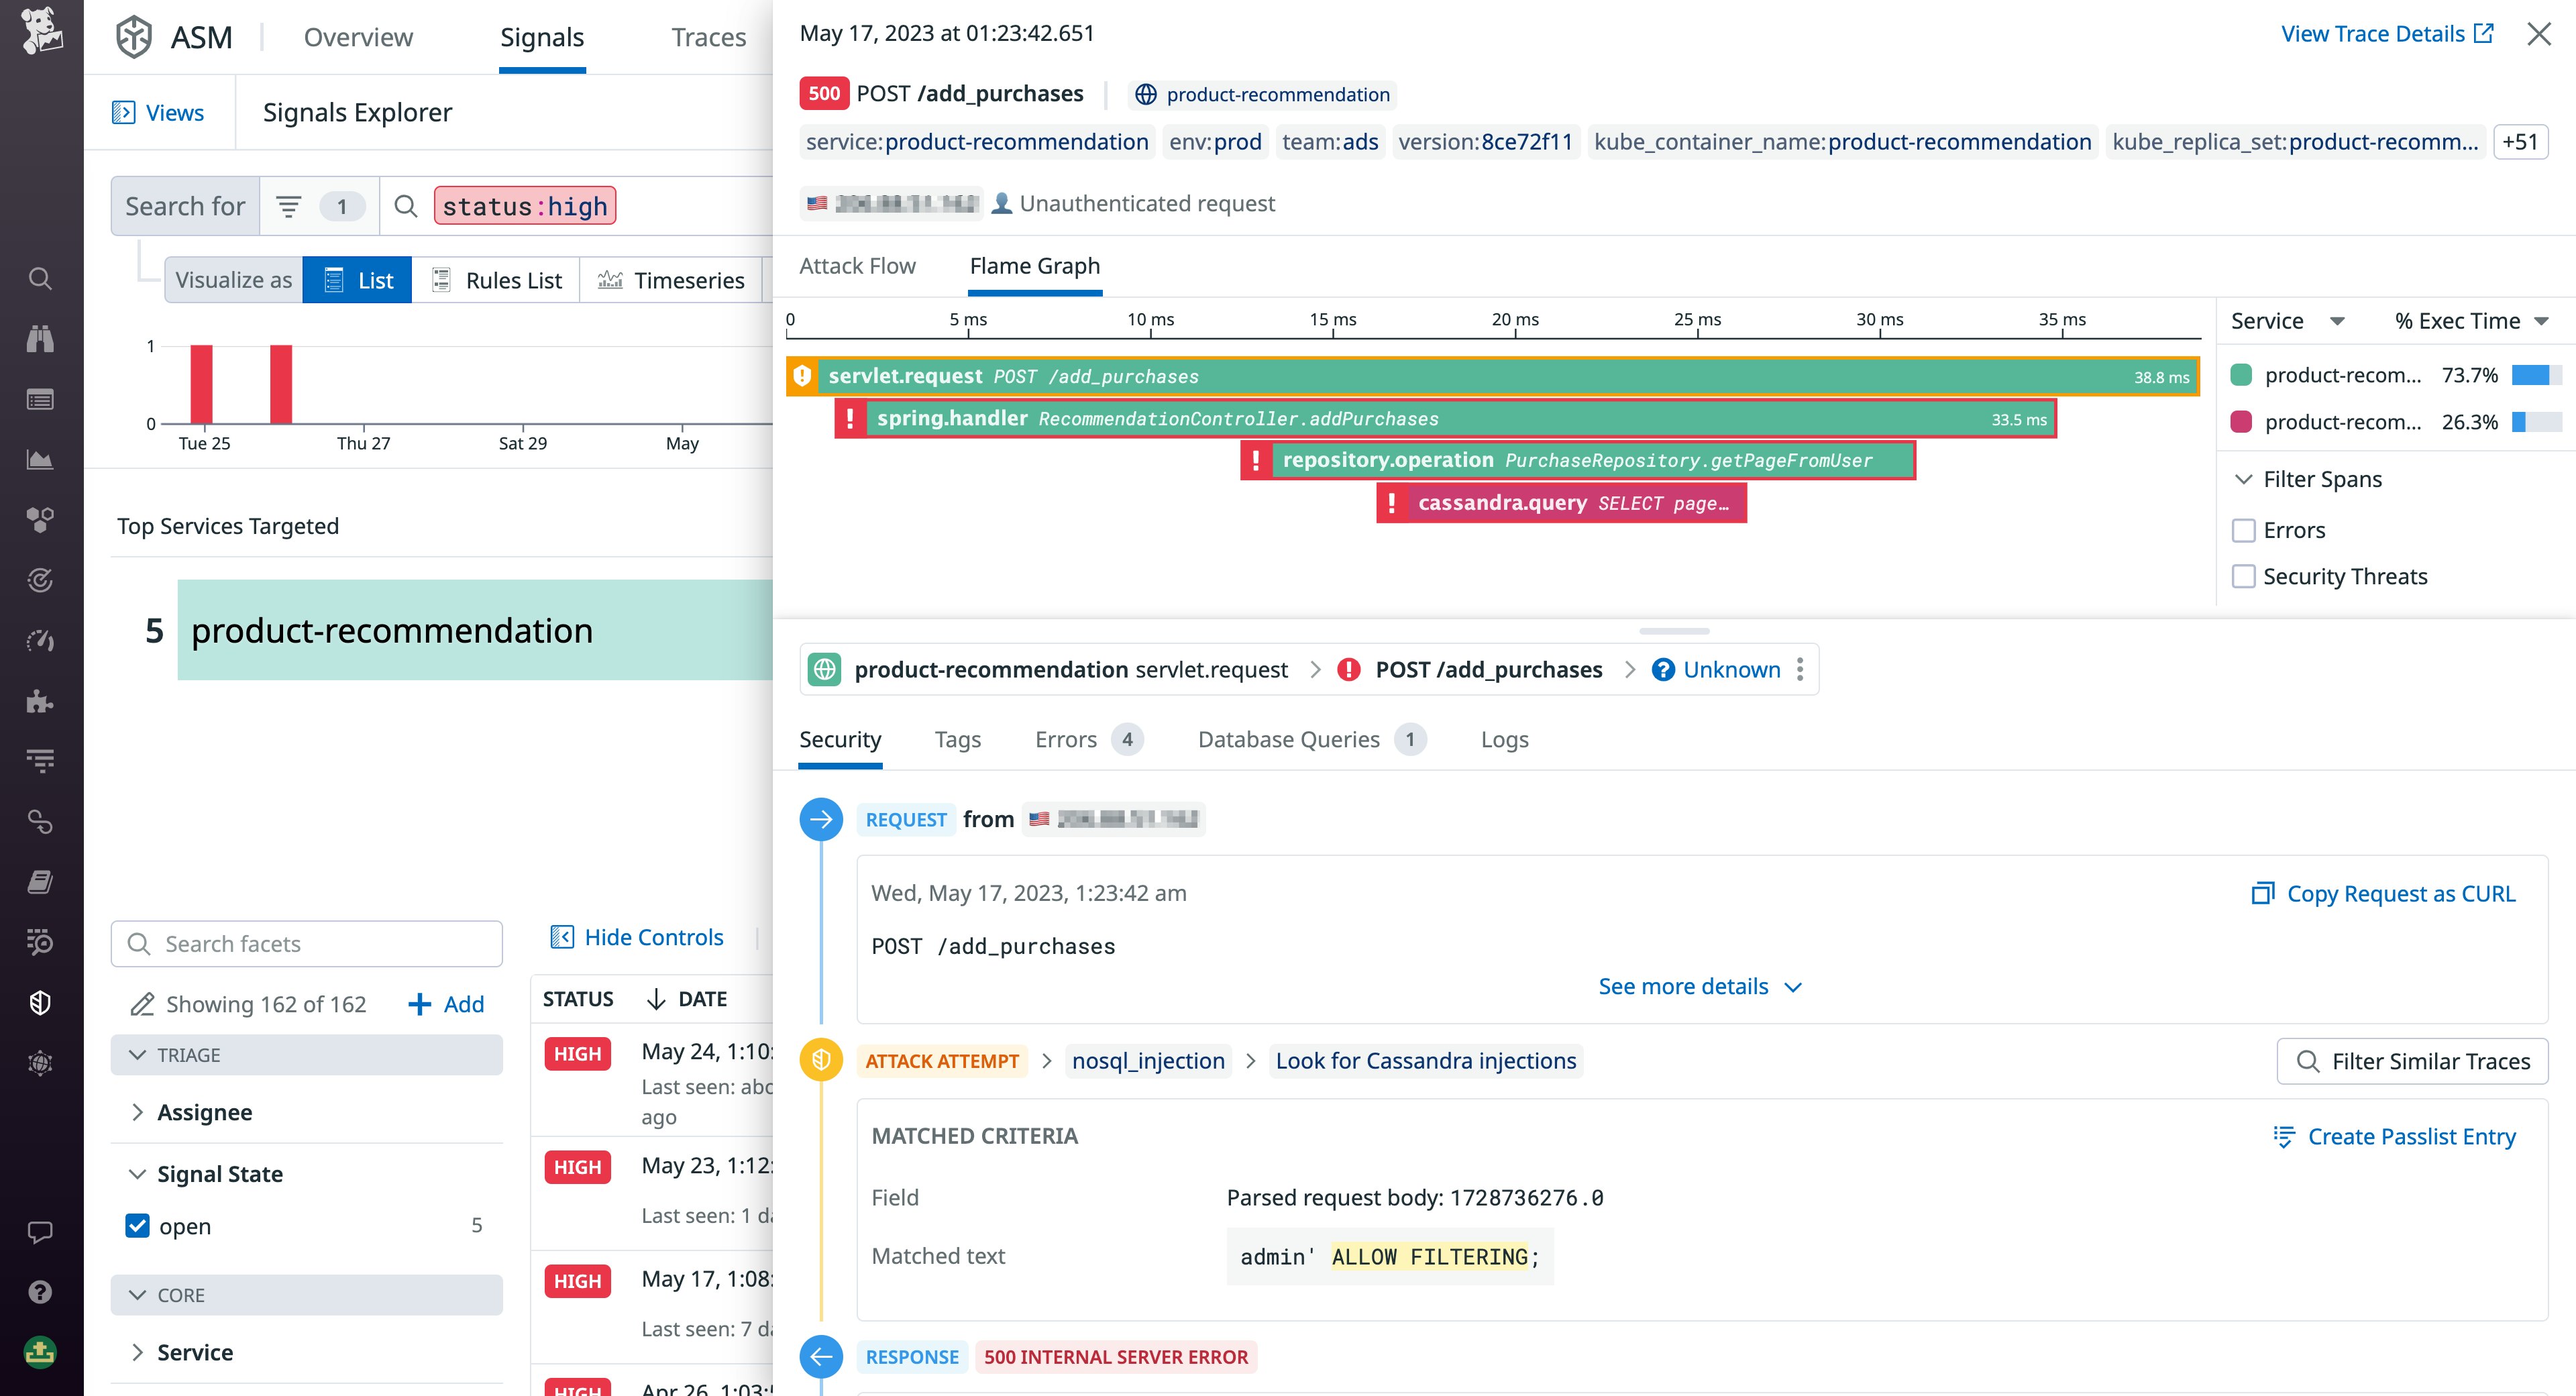Click the pink service color swatch at 26.3%

coord(2241,422)
